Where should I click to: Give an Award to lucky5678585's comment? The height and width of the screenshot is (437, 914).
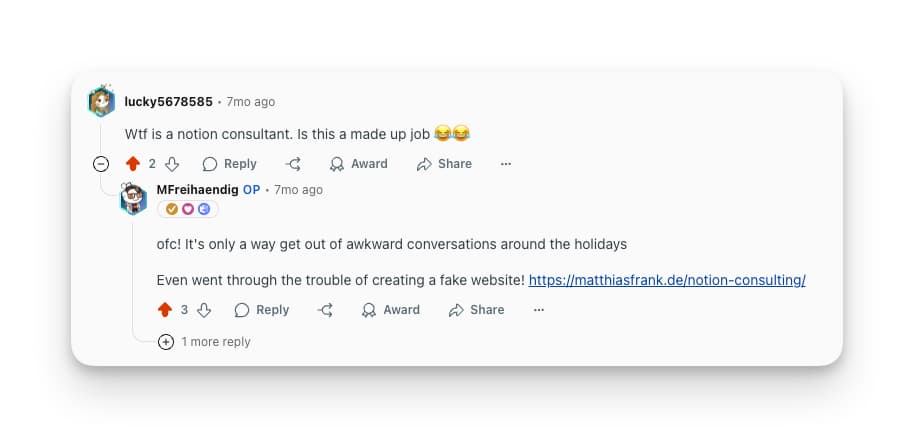359,164
